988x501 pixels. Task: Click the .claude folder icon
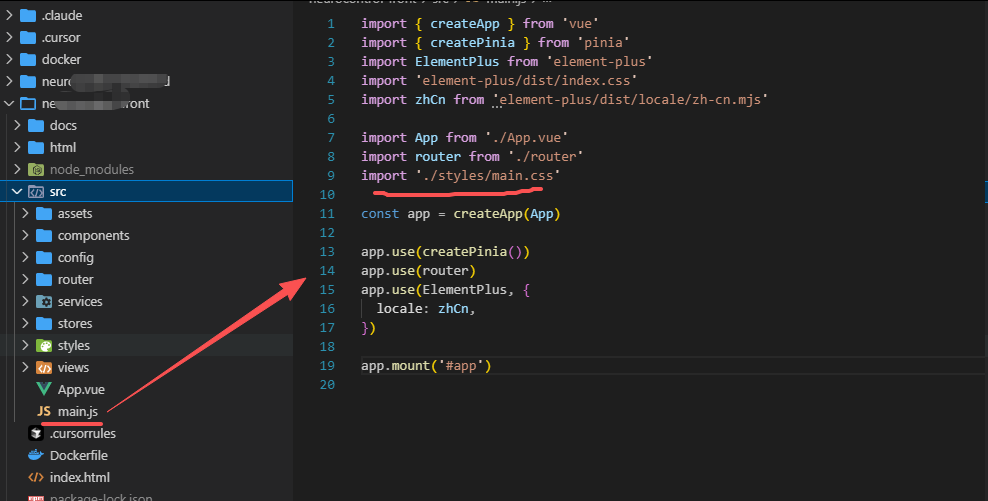(x=28, y=16)
